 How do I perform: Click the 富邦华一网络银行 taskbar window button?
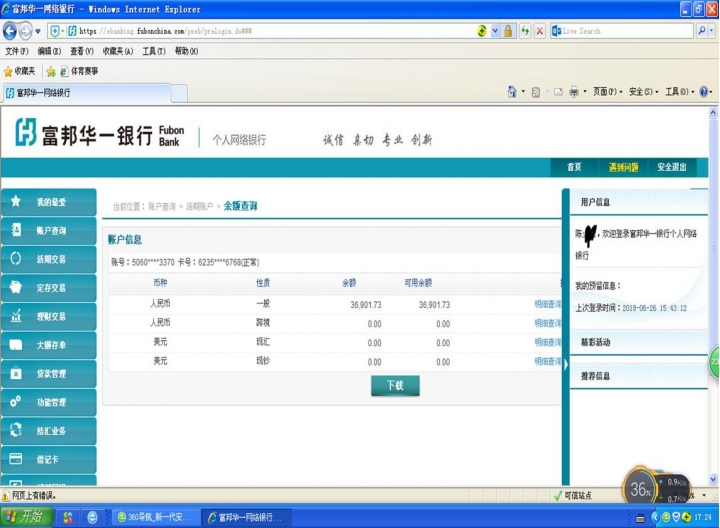(x=248, y=517)
